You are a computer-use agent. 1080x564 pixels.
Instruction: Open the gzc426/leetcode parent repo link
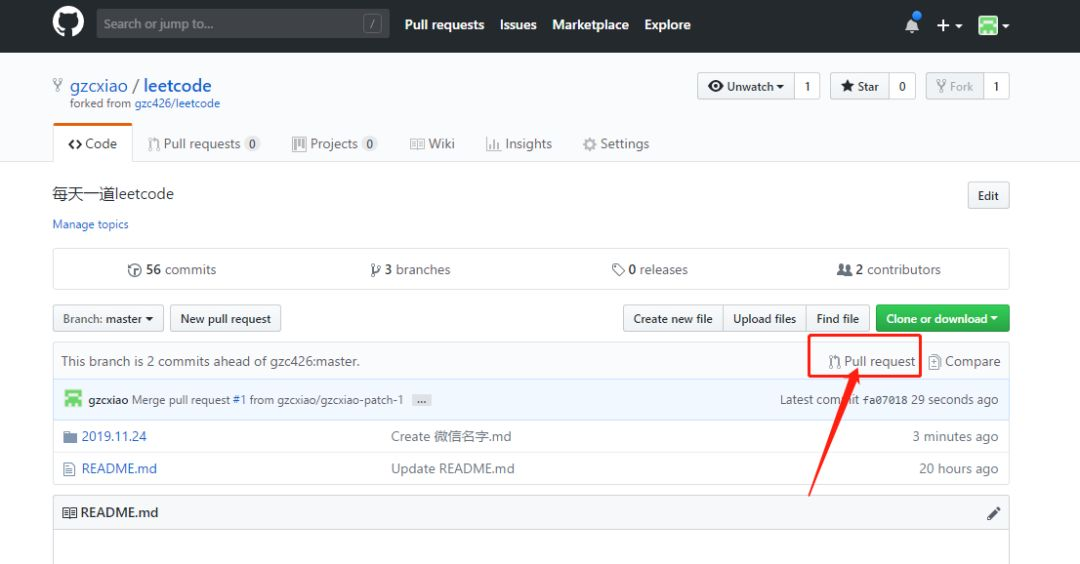tap(177, 103)
